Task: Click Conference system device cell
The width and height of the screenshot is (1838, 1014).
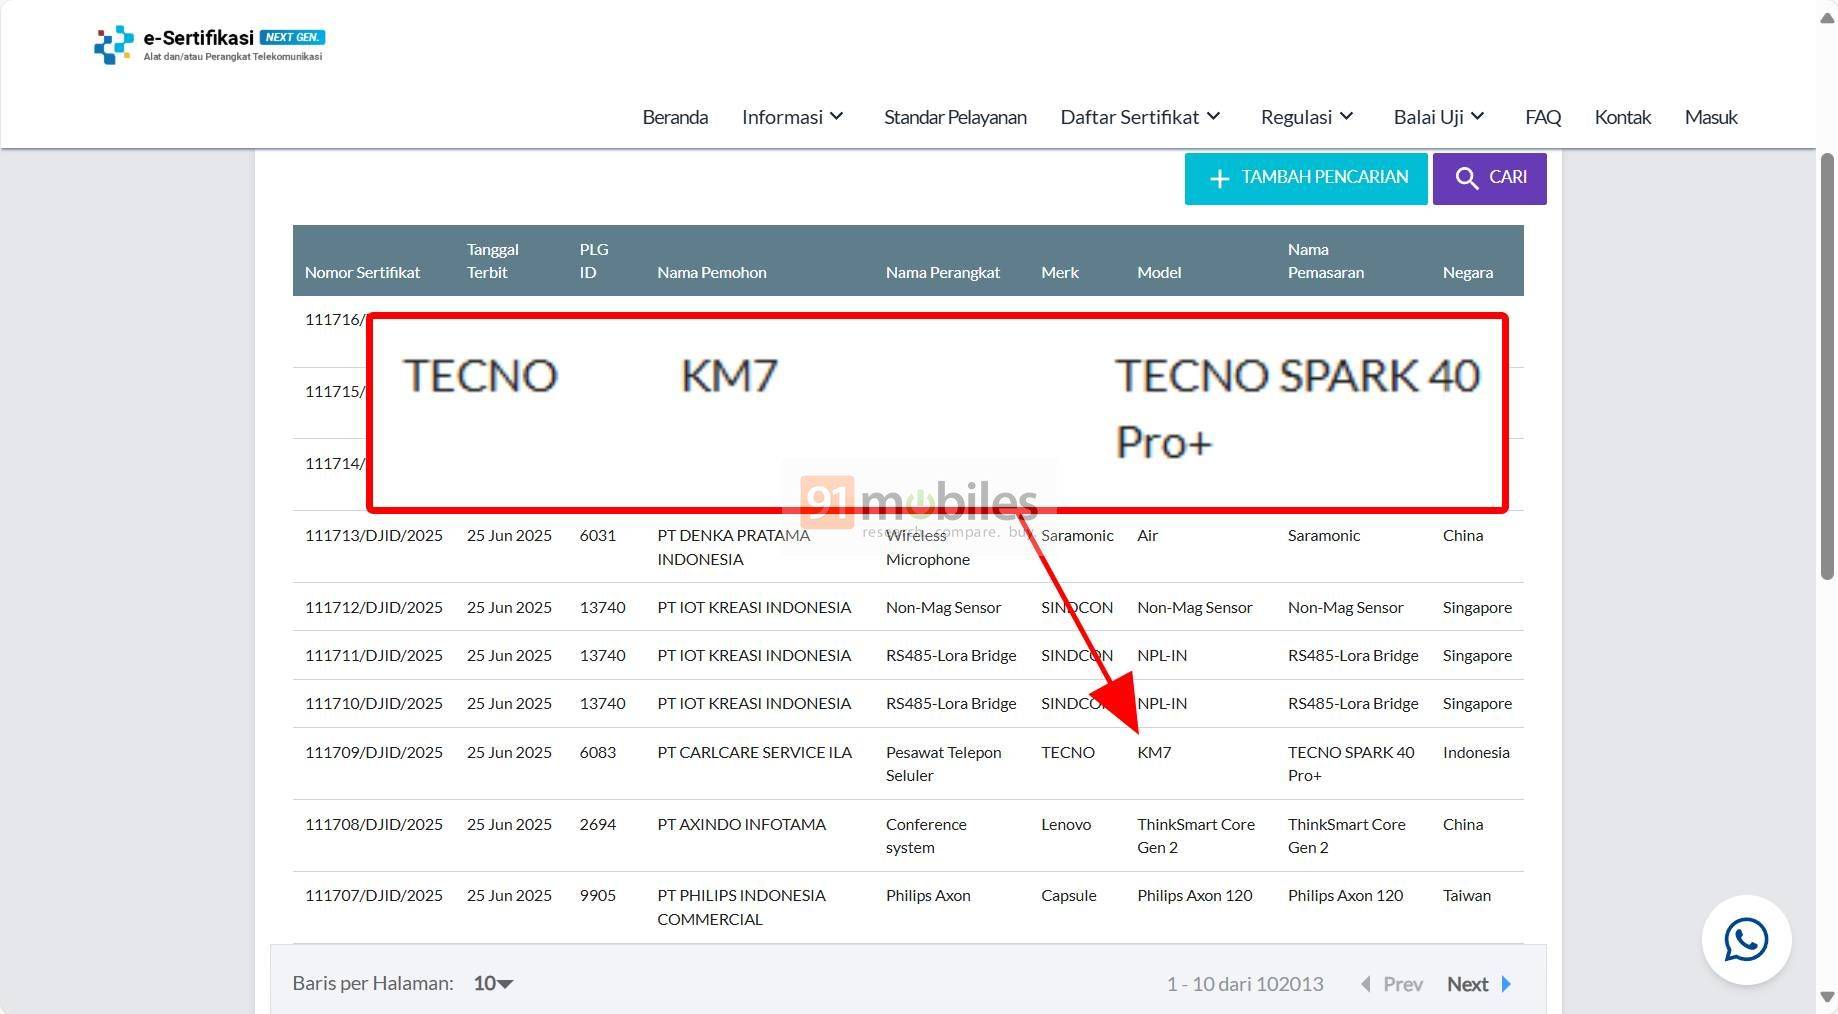Action: pyautogui.click(x=926, y=835)
